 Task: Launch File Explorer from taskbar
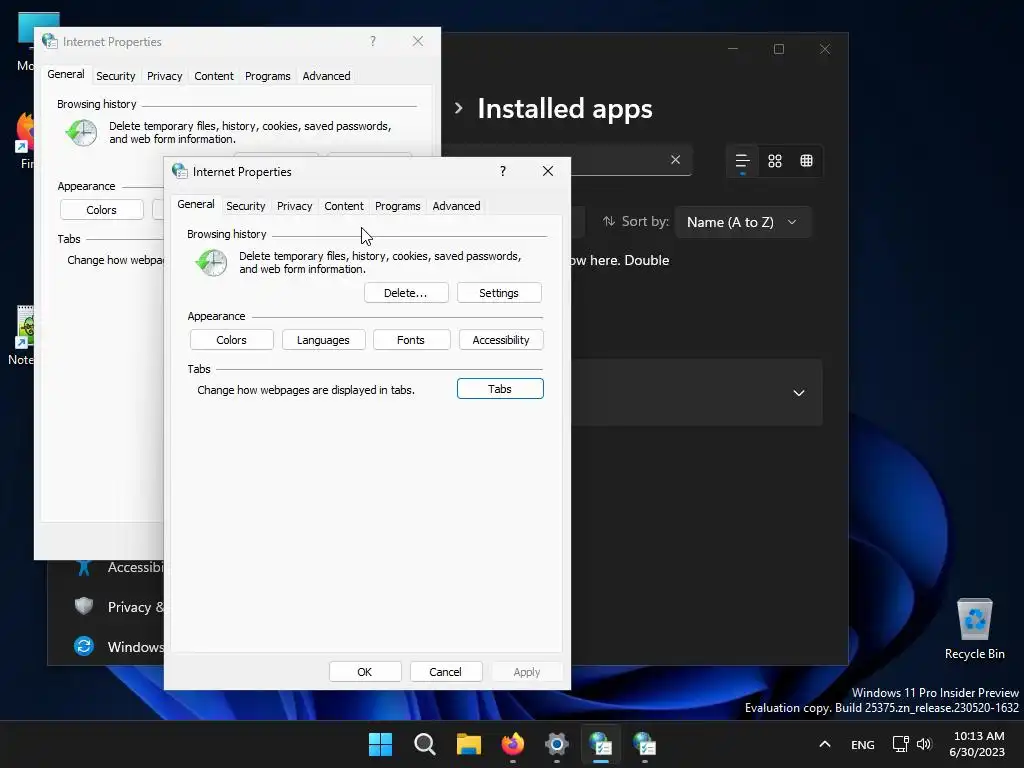tap(468, 744)
